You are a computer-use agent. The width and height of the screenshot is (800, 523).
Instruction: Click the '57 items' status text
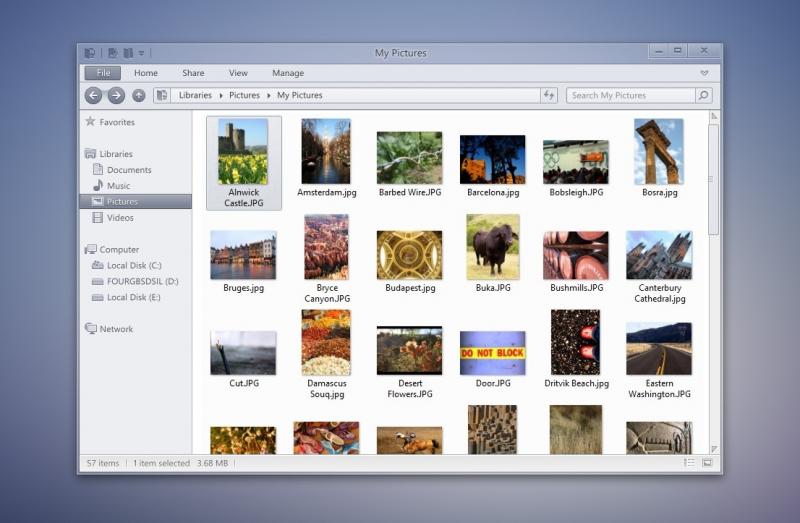pos(103,463)
